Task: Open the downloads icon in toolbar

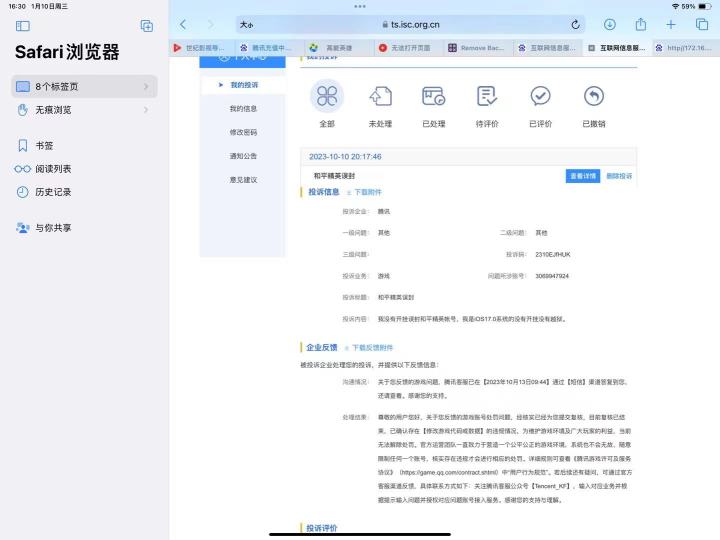Action: [x=610, y=24]
